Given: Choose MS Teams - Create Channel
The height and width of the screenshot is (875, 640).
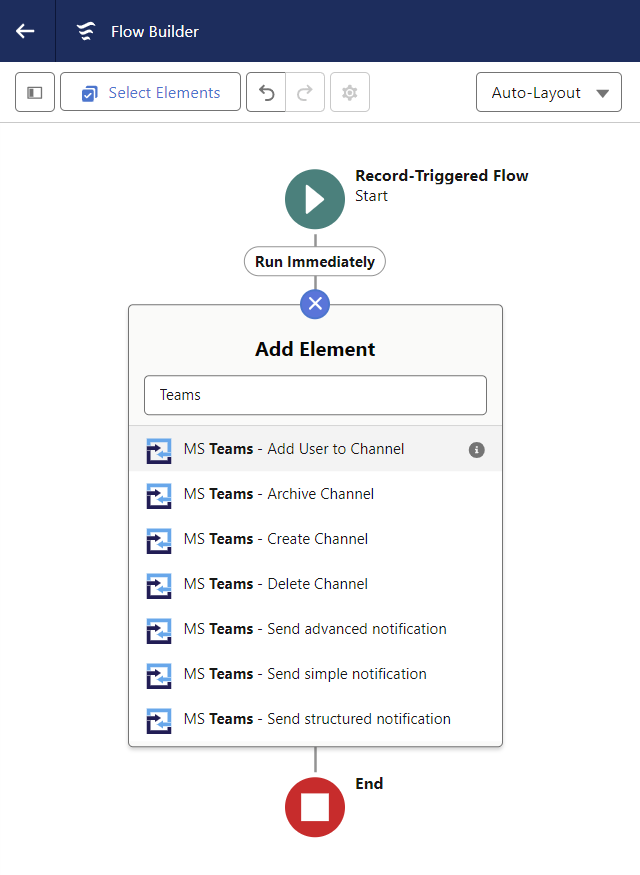Looking at the screenshot, I should [x=315, y=539].
